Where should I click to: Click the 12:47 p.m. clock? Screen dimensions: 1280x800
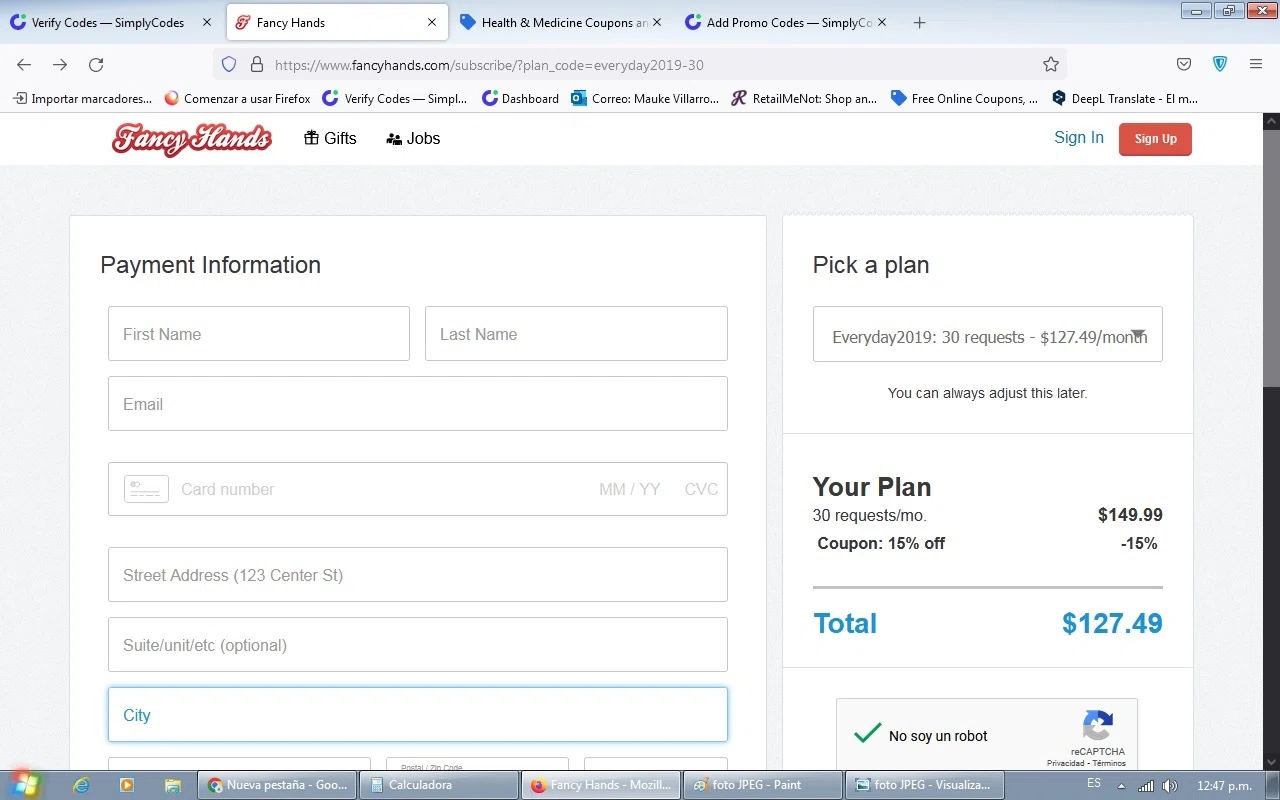coord(1224,786)
